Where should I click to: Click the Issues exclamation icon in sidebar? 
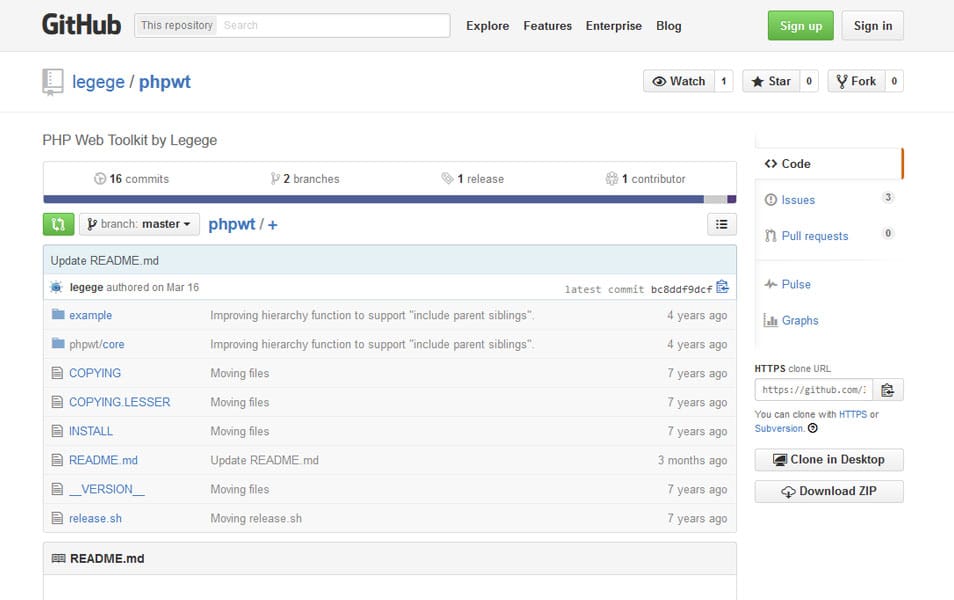tap(771, 200)
